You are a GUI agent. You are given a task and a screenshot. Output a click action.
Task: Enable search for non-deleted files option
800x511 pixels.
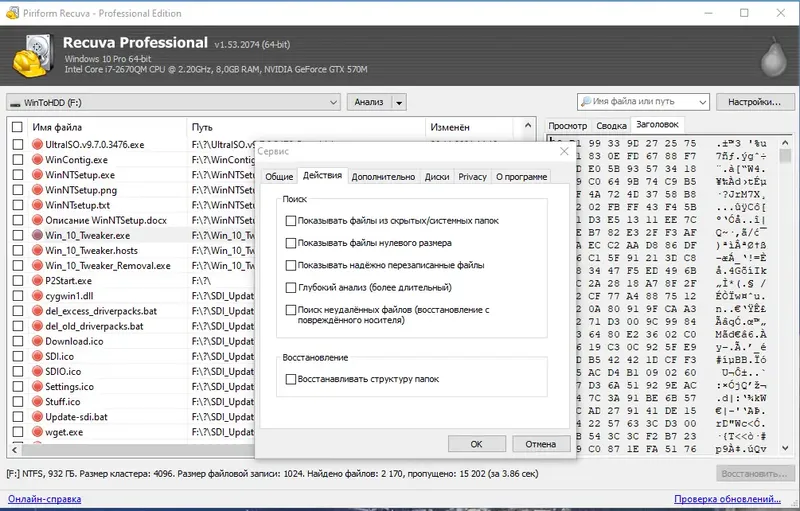(x=291, y=310)
